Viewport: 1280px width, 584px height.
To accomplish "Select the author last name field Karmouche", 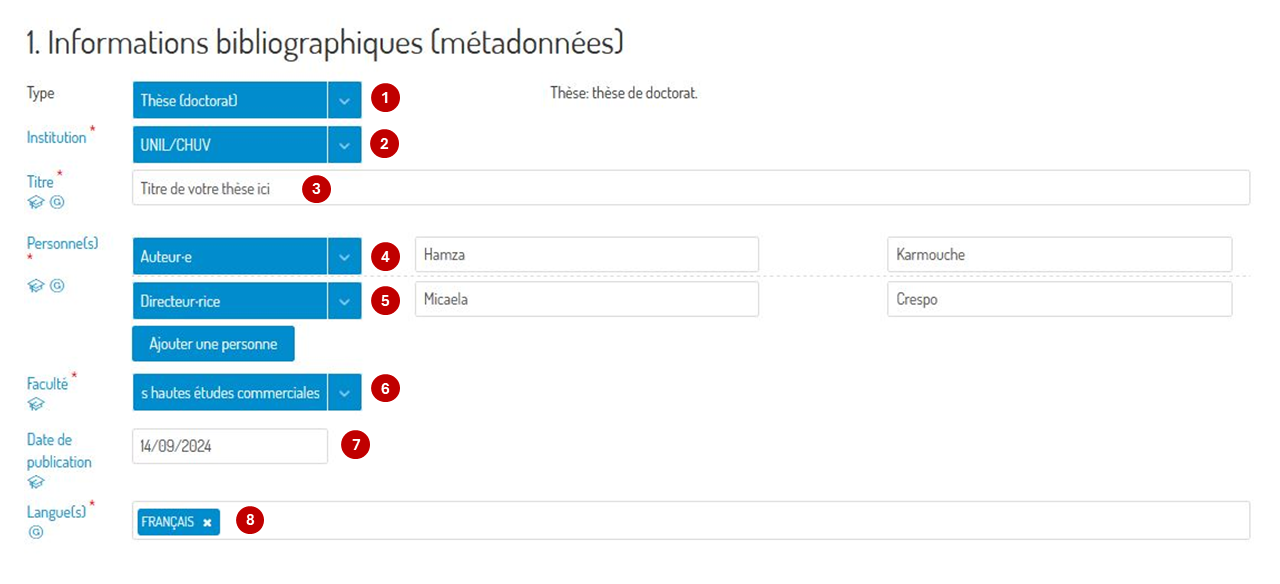I will pos(1059,255).
